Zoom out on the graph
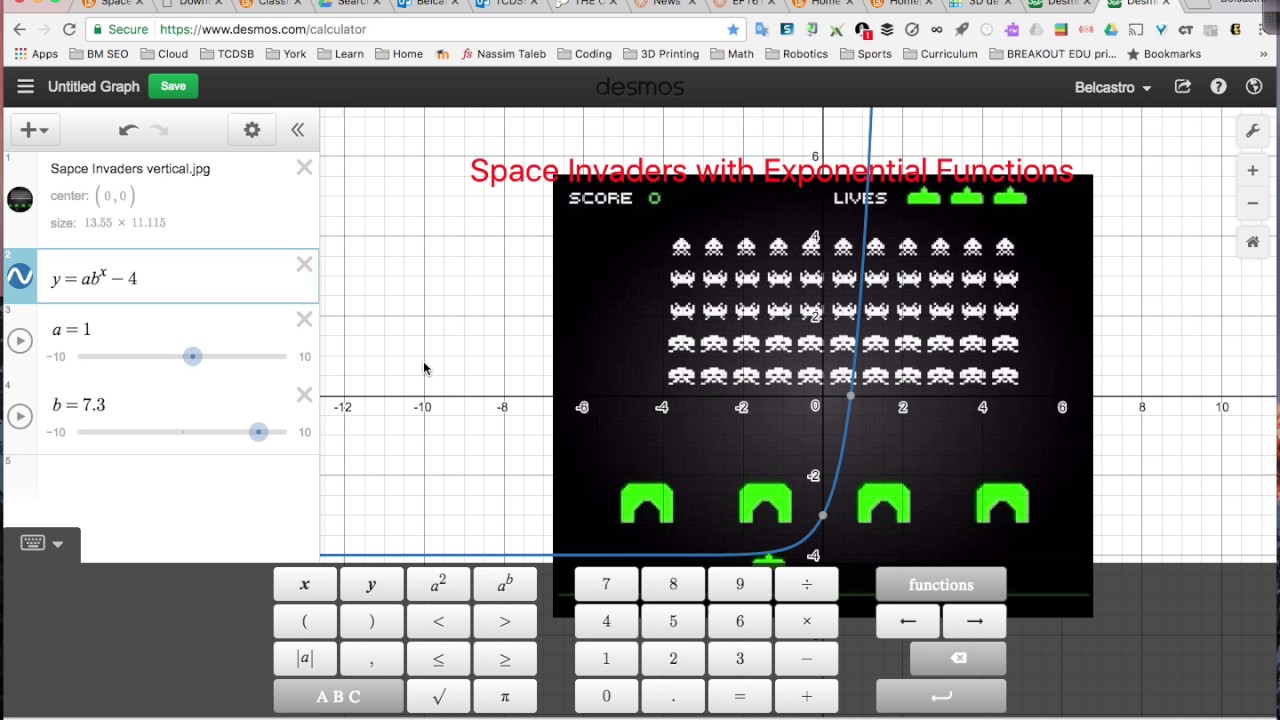The height and width of the screenshot is (720, 1280). click(1252, 203)
